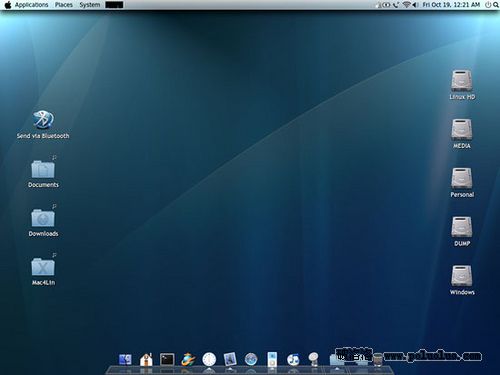The image size is (500, 375).
Task: Open the Places menu
Action: [64, 5]
